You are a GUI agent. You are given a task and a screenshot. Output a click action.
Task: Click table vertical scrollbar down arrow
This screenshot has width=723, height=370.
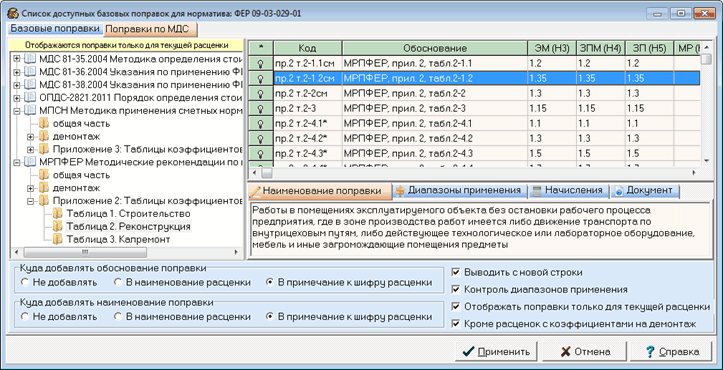click(x=706, y=160)
